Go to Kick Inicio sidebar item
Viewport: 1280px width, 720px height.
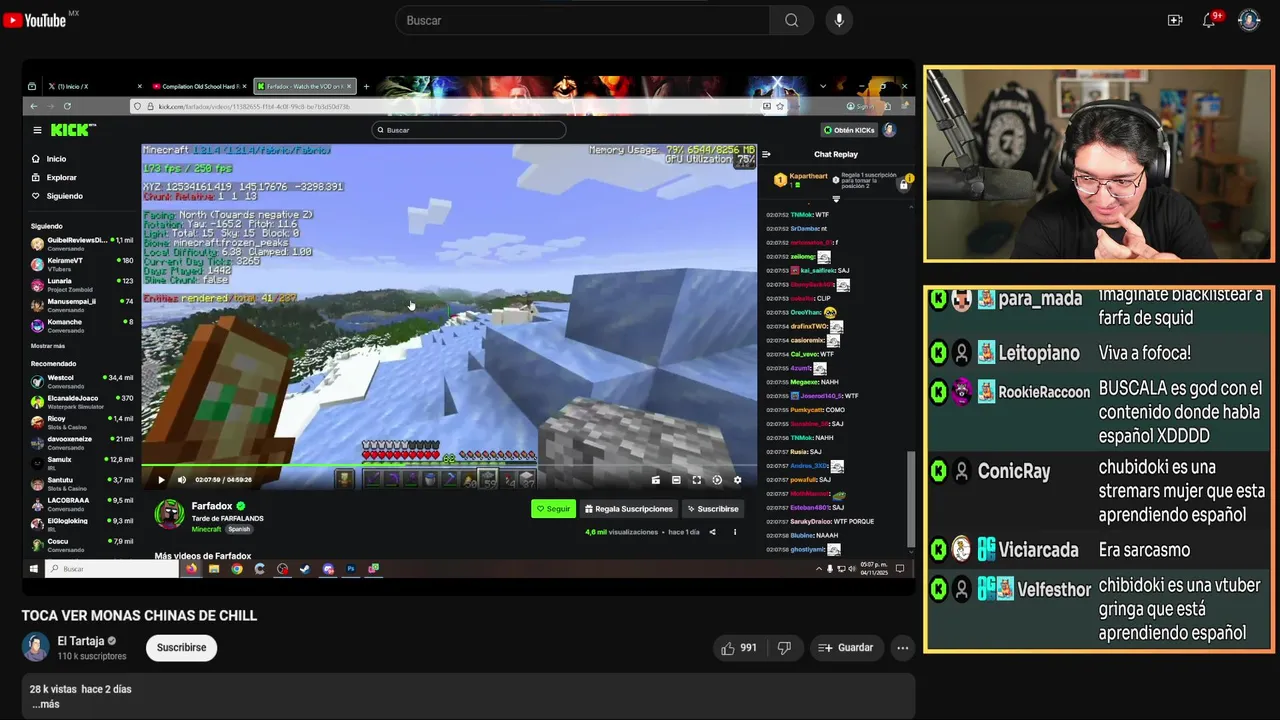[x=50, y=159]
